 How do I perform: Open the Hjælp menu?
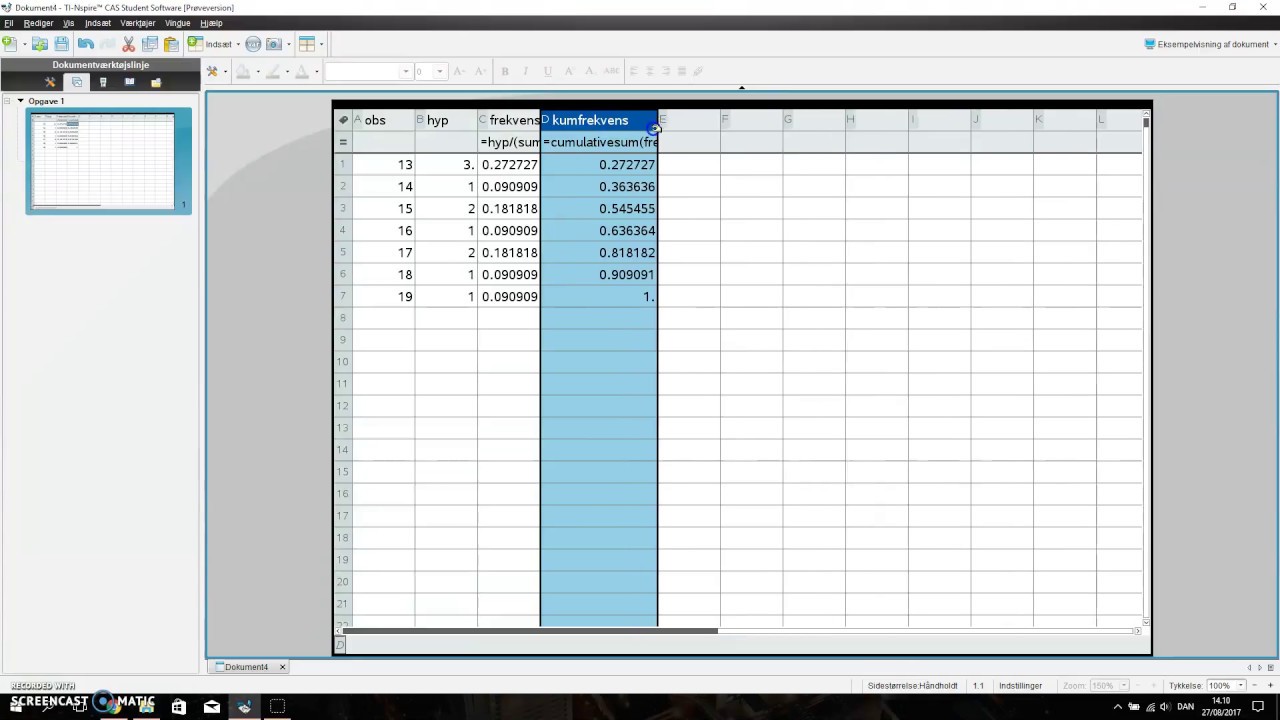click(211, 23)
